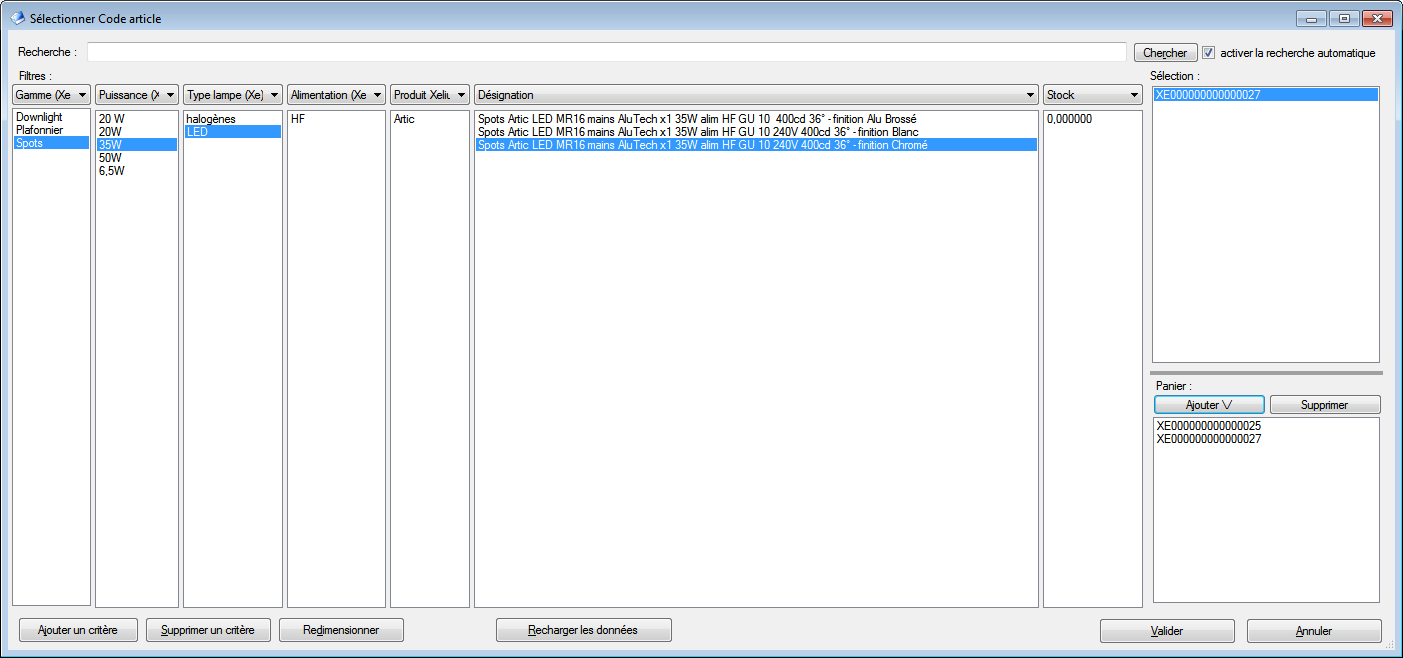Select 6,5W in Puissance list
Viewport: 1403px width, 658px height.
tap(137, 171)
